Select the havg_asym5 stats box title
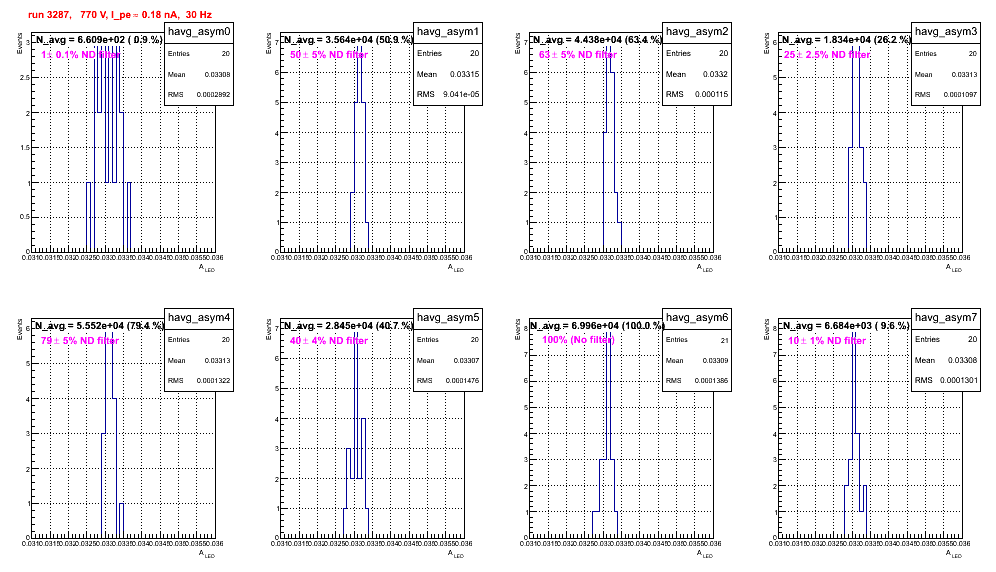This screenshot has width=996, height=572. click(448, 317)
